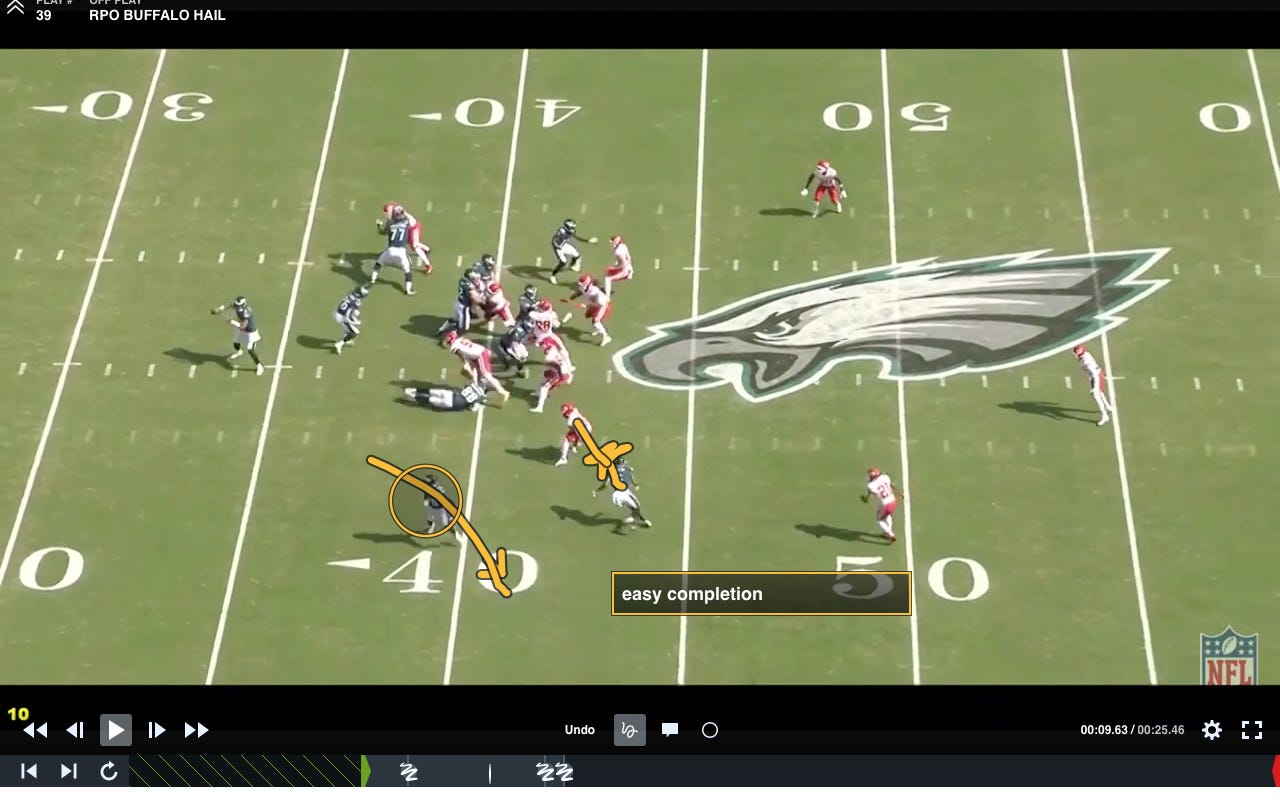Skip to the next clip

click(x=69, y=771)
